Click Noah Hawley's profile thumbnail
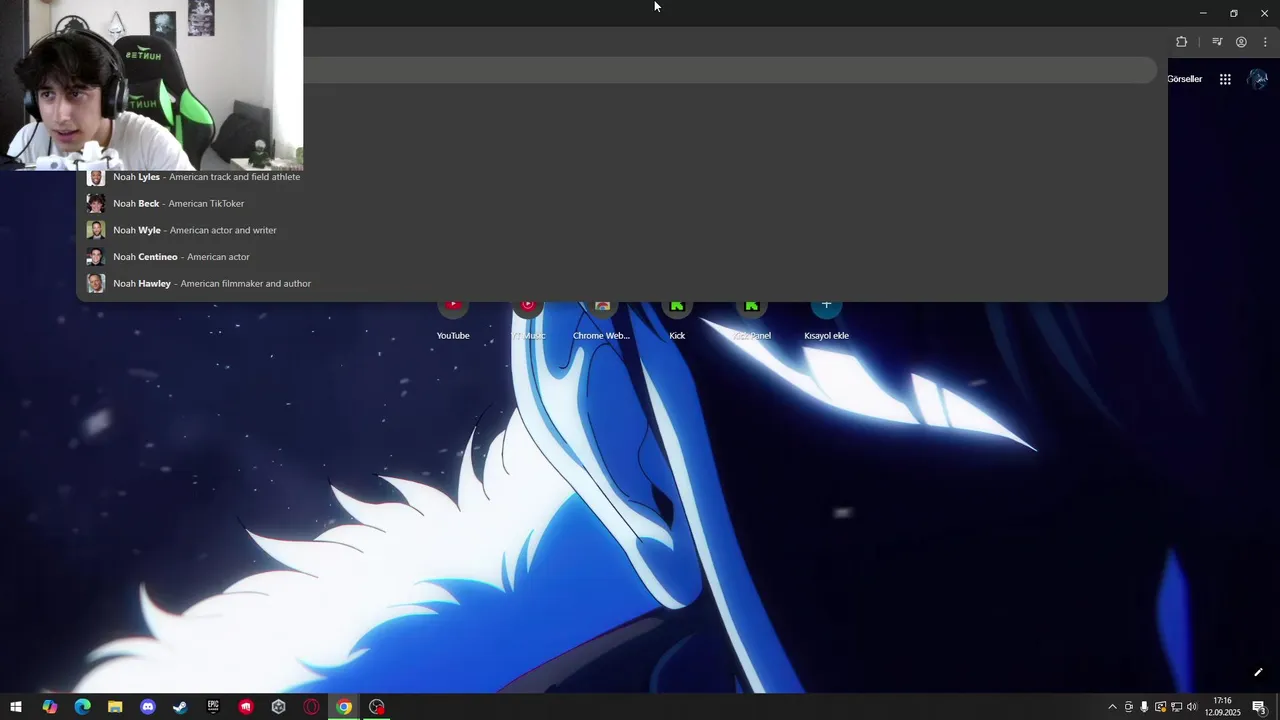1280x720 pixels. 96,283
